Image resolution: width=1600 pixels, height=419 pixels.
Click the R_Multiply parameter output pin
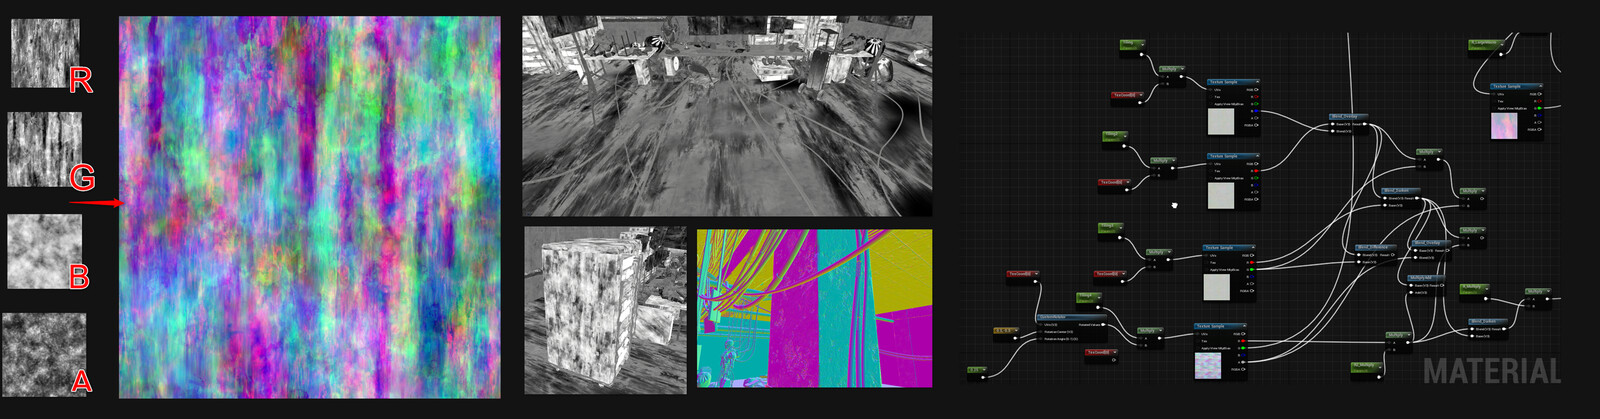(1486, 299)
